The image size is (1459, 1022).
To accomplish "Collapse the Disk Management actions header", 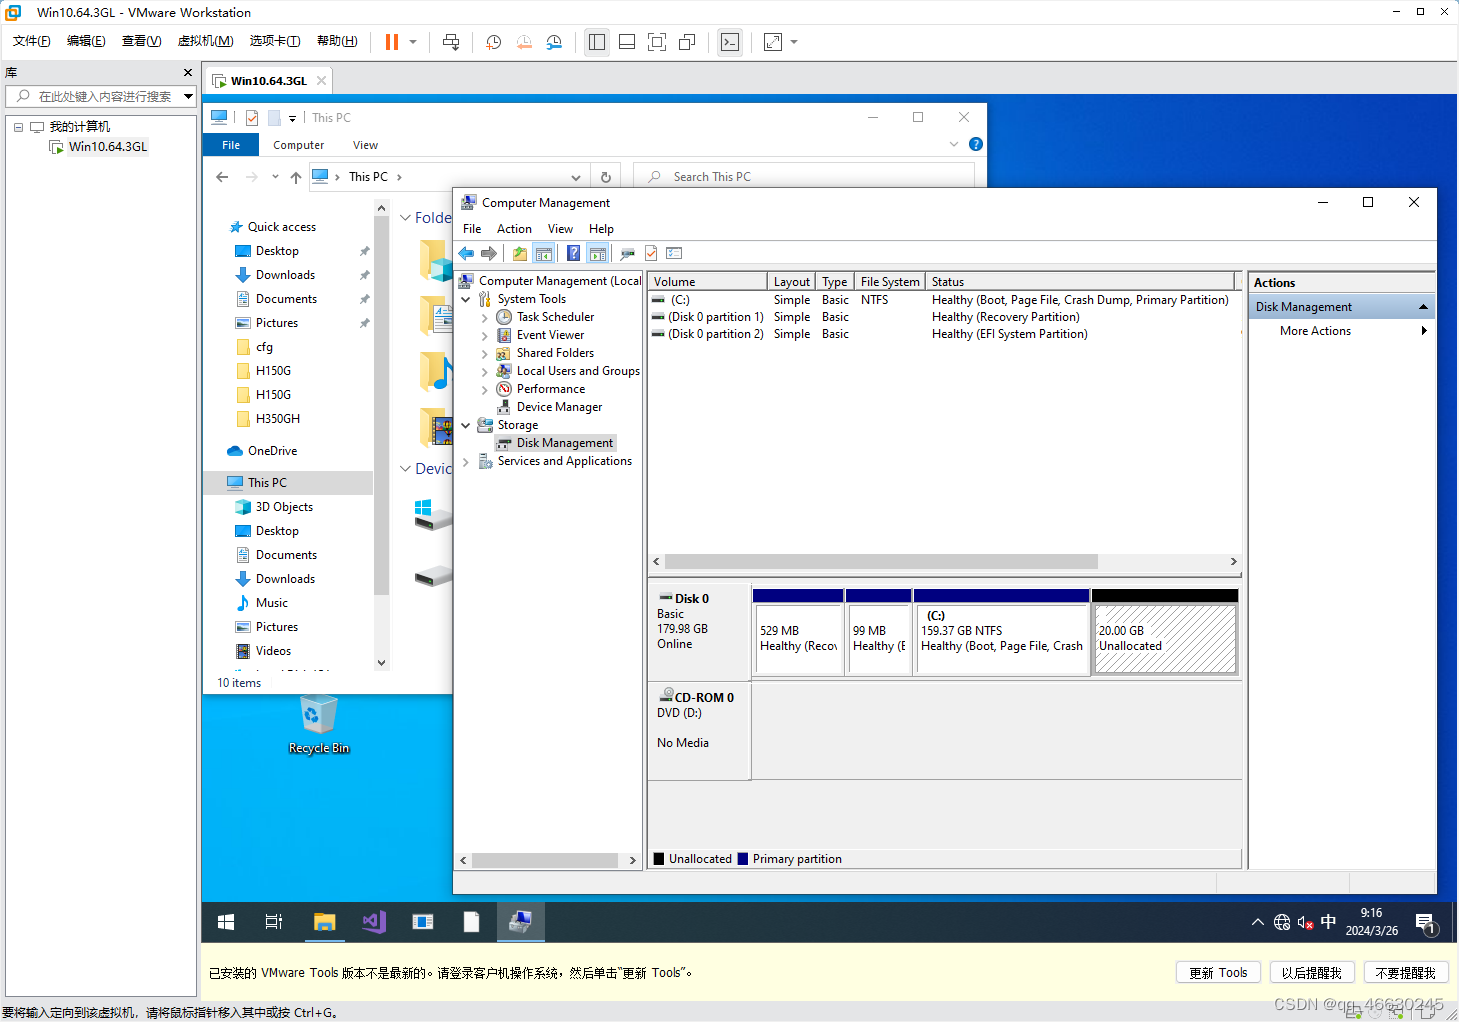I will coord(1423,307).
